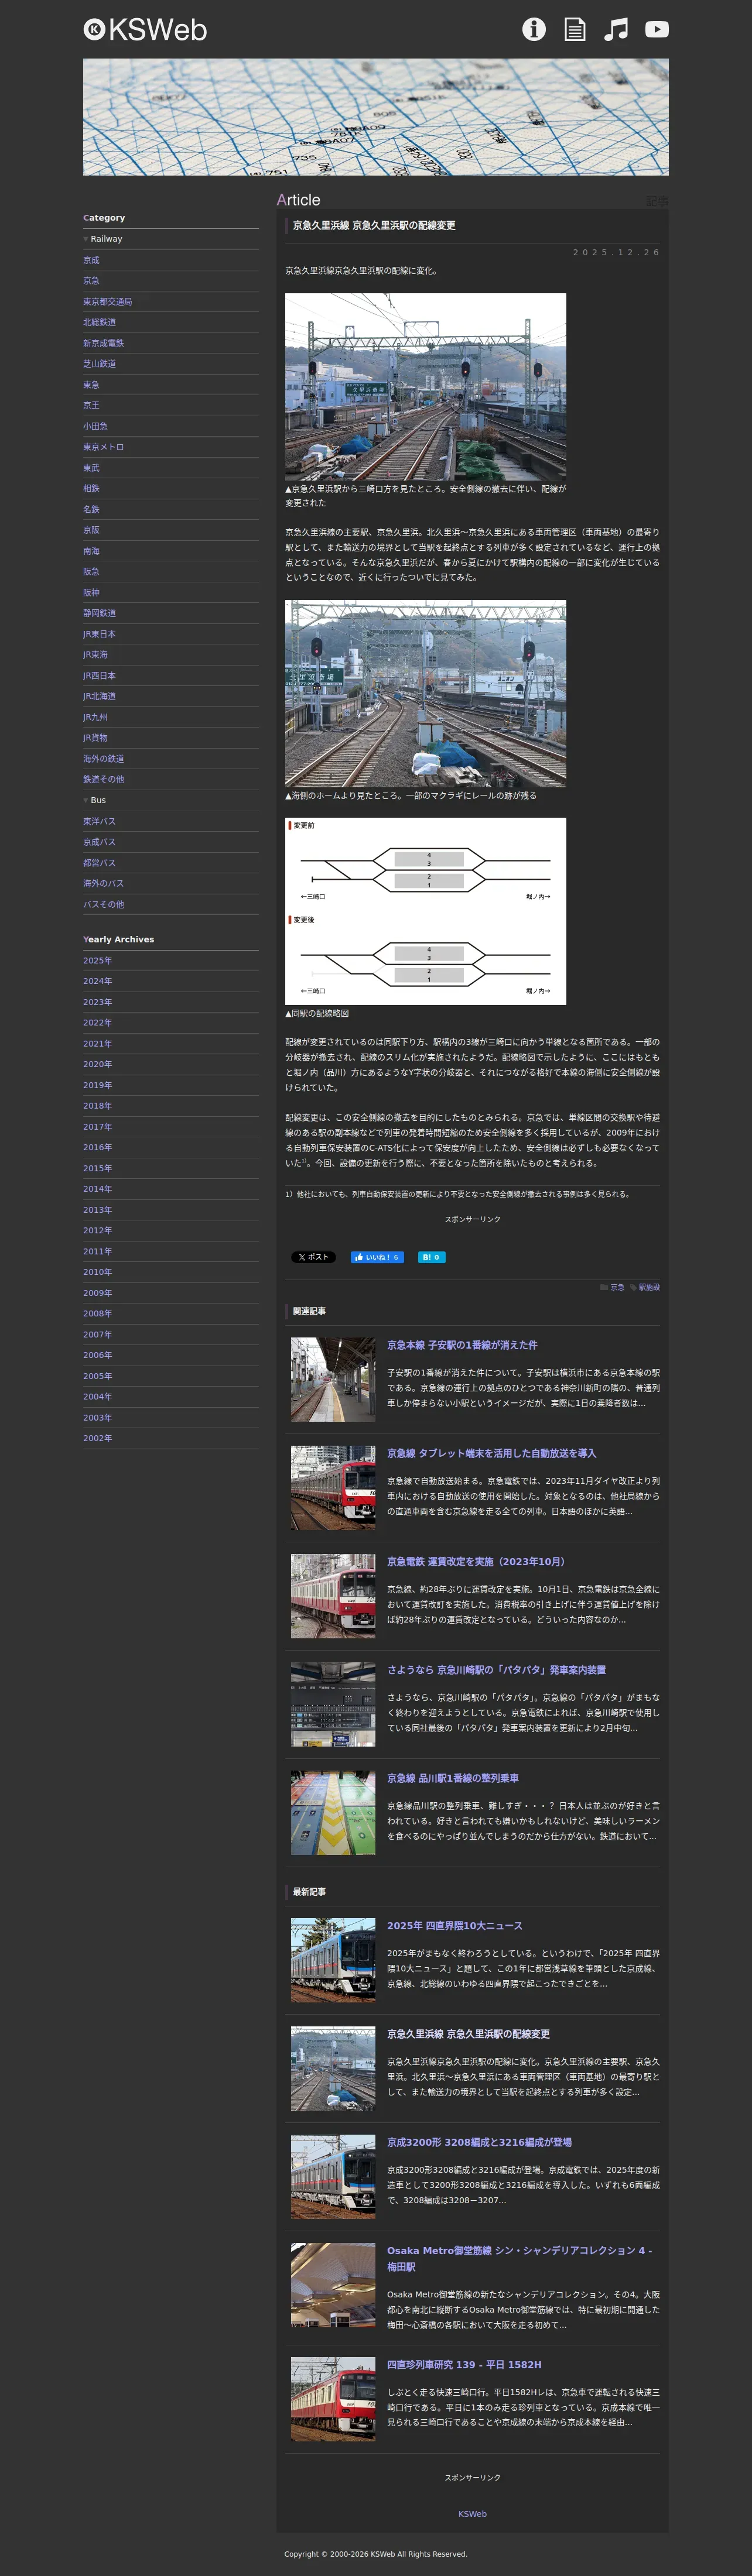Open related article 京急本線 子安駅の1番線が消えた件
The image size is (752, 2576).
[462, 1345]
